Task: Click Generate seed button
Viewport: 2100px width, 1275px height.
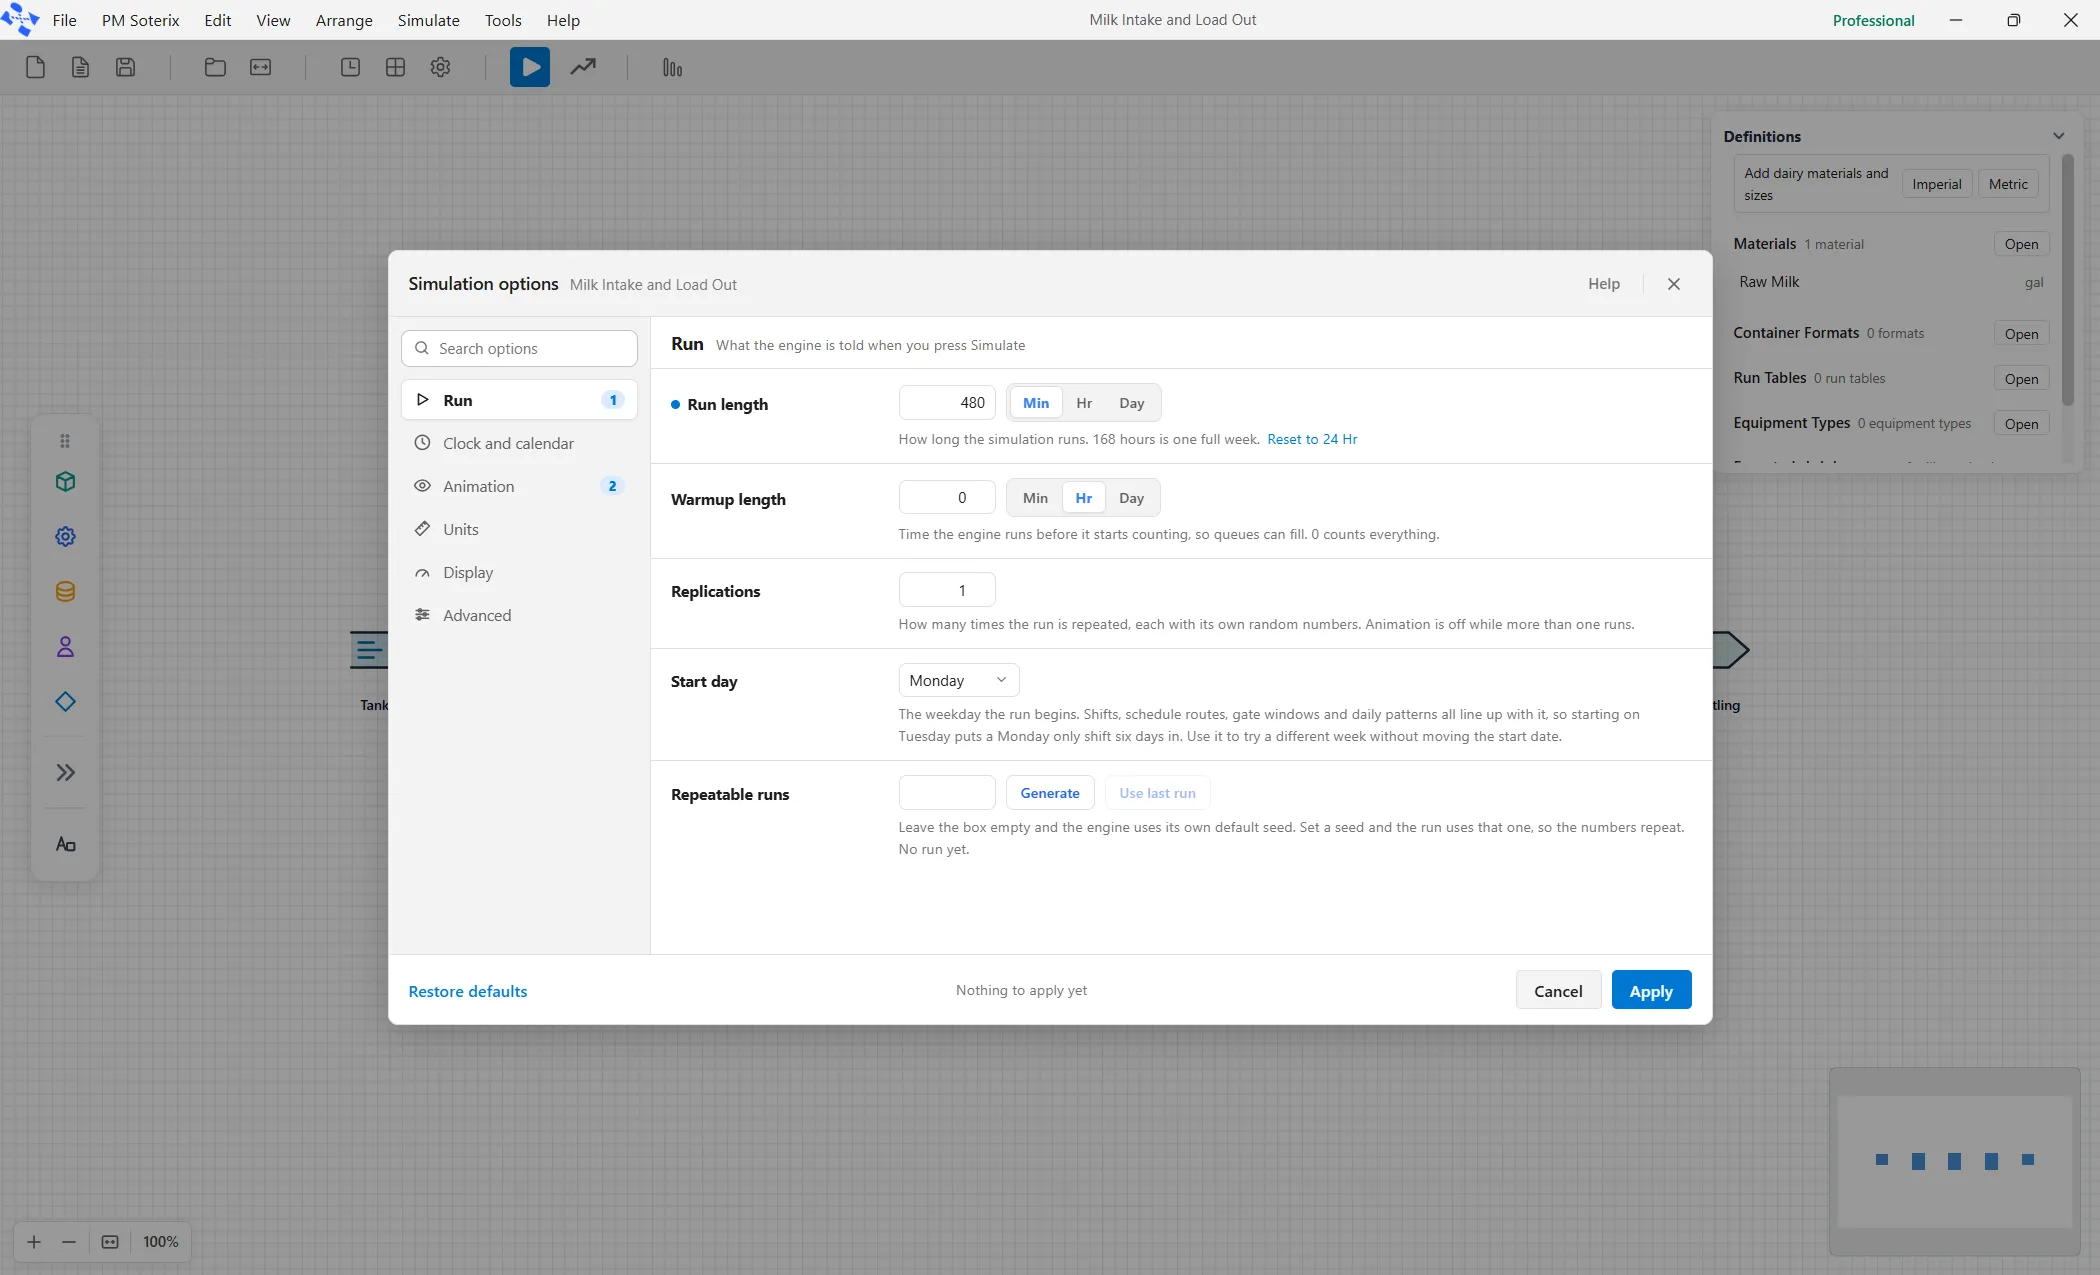Action: pos(1050,793)
